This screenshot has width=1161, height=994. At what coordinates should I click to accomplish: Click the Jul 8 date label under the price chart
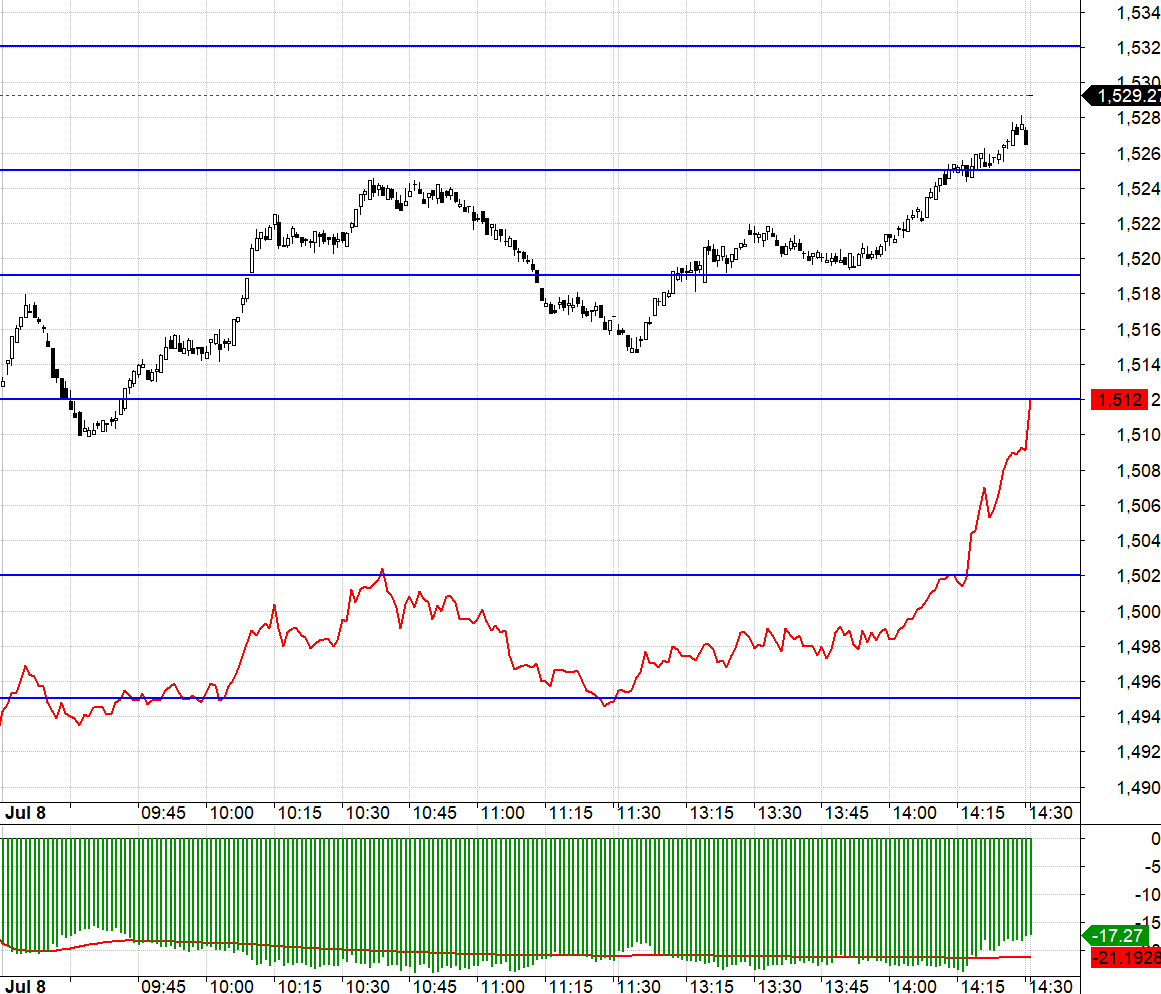(x=25, y=813)
